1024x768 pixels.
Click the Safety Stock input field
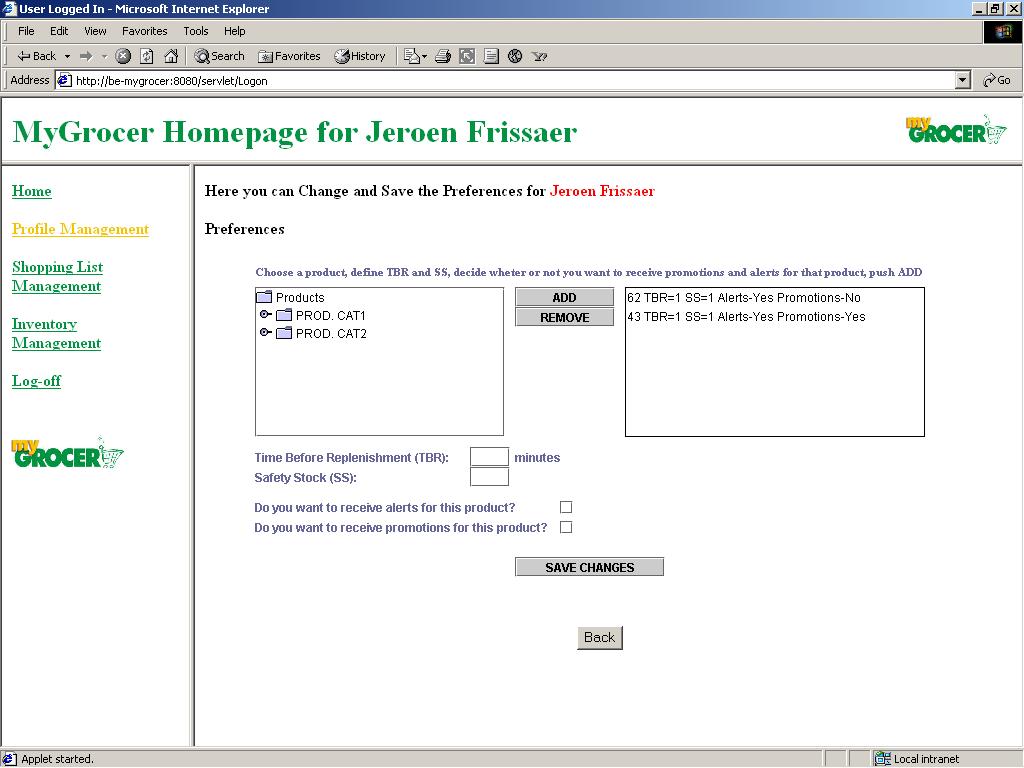point(489,477)
